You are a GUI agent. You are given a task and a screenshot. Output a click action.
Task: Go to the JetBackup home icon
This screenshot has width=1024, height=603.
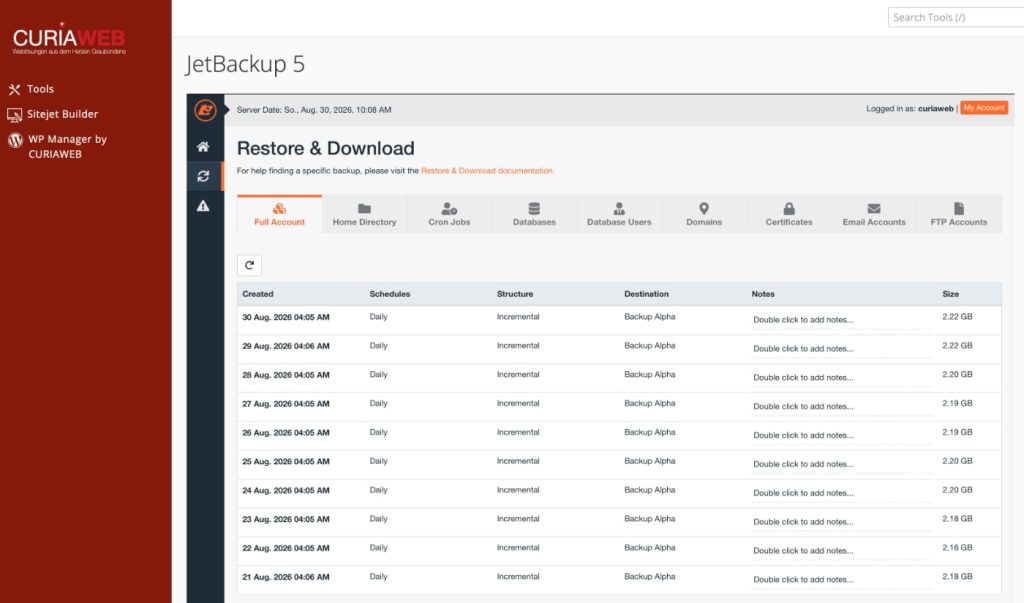tap(203, 147)
